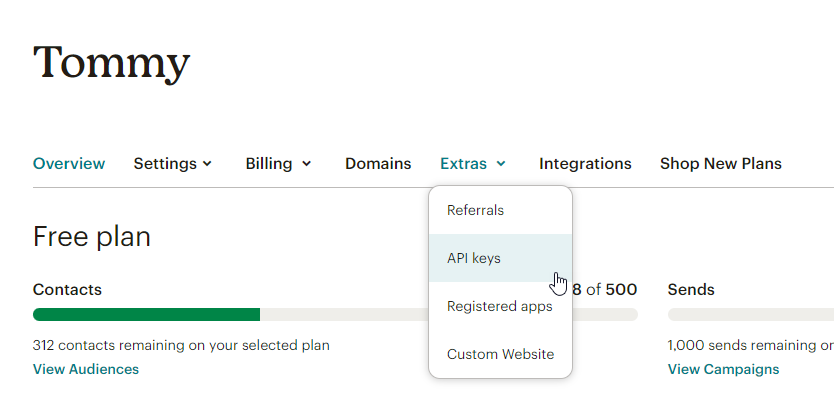Expand the Billing dropdown menu

278,164
